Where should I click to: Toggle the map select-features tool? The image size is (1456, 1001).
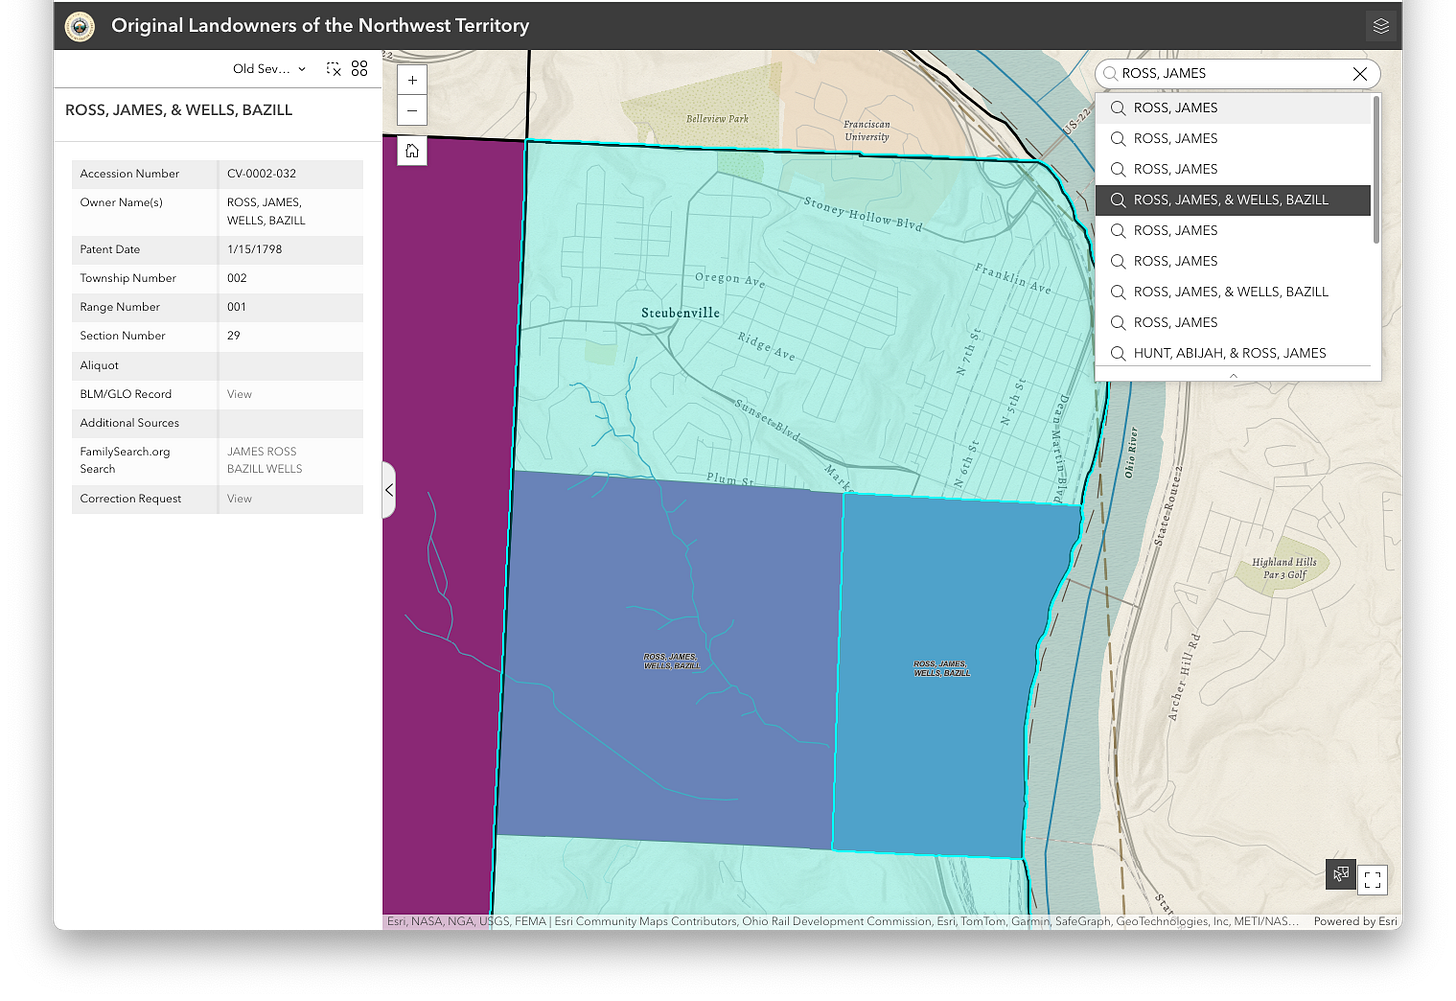pos(1340,874)
